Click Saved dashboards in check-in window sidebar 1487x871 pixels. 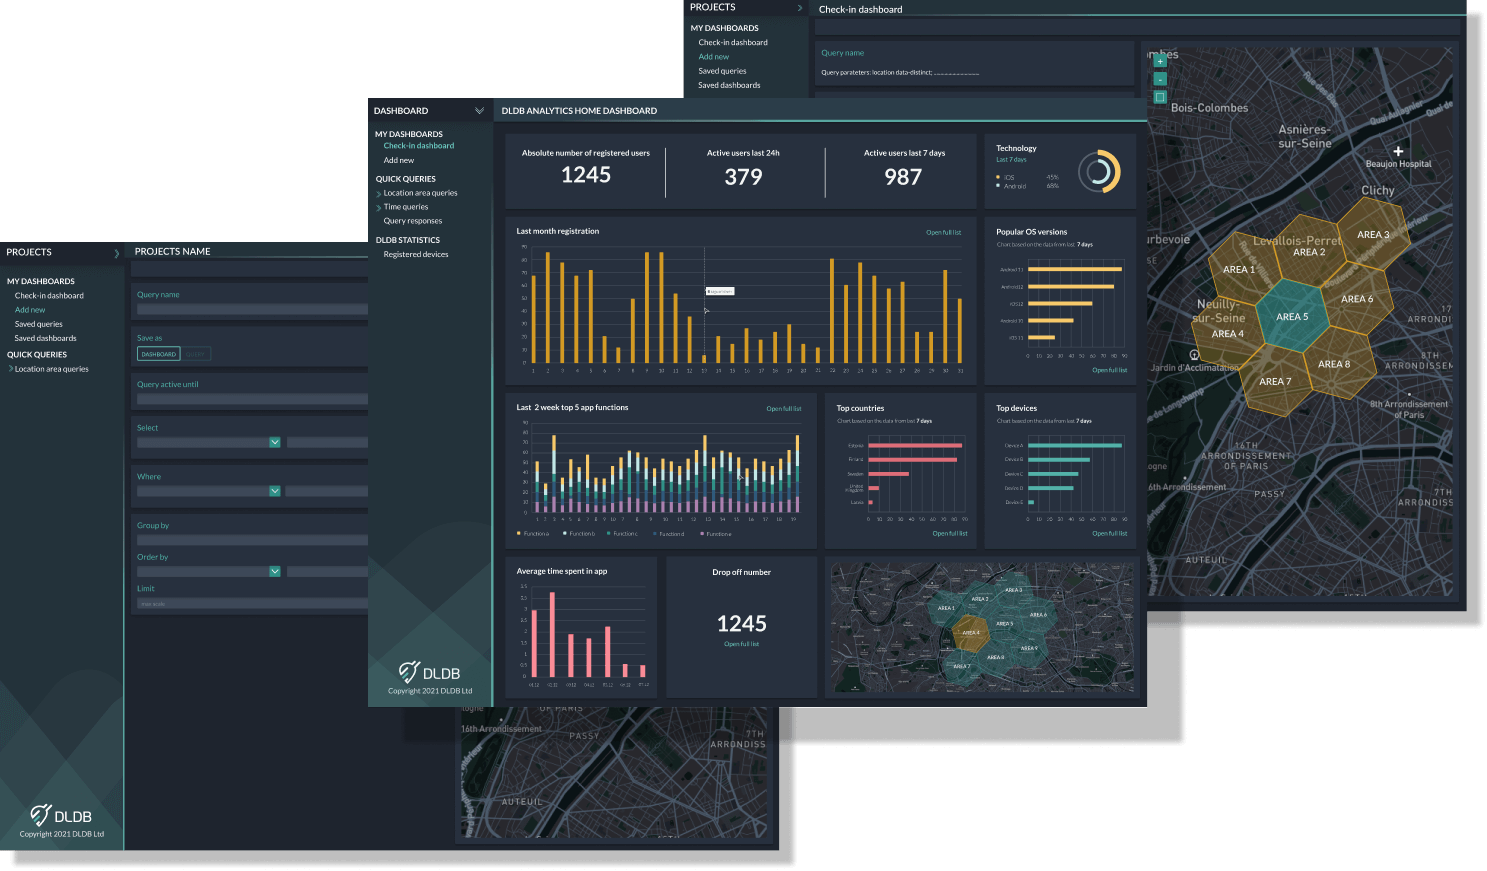[729, 85]
